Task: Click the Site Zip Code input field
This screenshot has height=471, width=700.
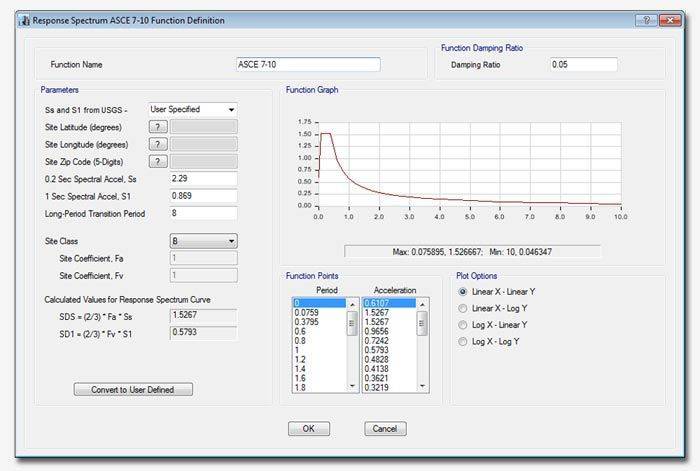Action: pyautogui.click(x=204, y=161)
